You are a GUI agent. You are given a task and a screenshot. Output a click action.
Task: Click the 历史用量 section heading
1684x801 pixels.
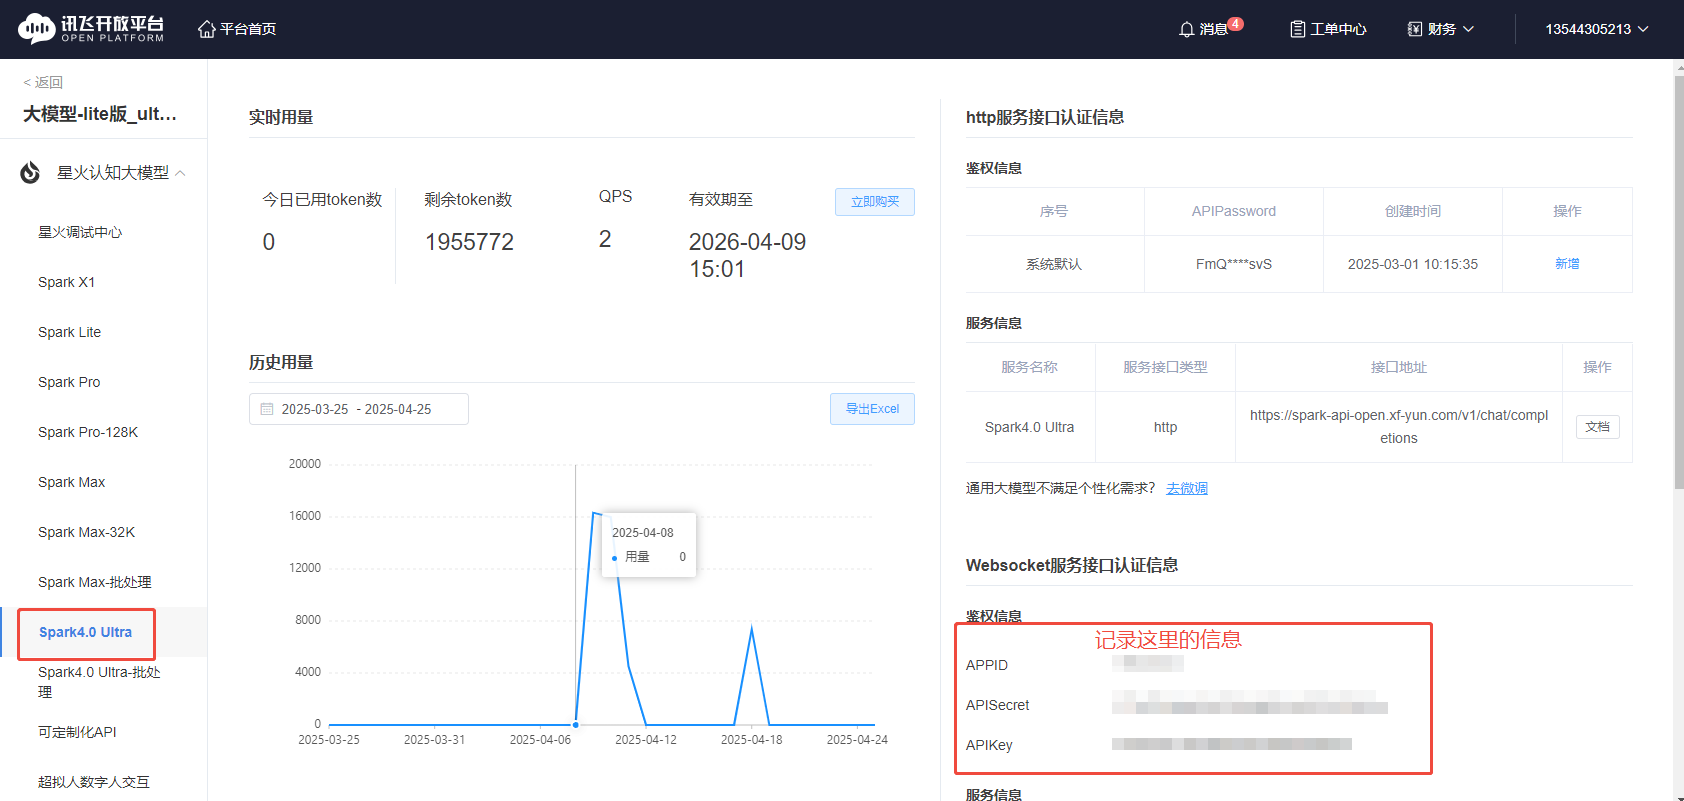click(x=281, y=362)
